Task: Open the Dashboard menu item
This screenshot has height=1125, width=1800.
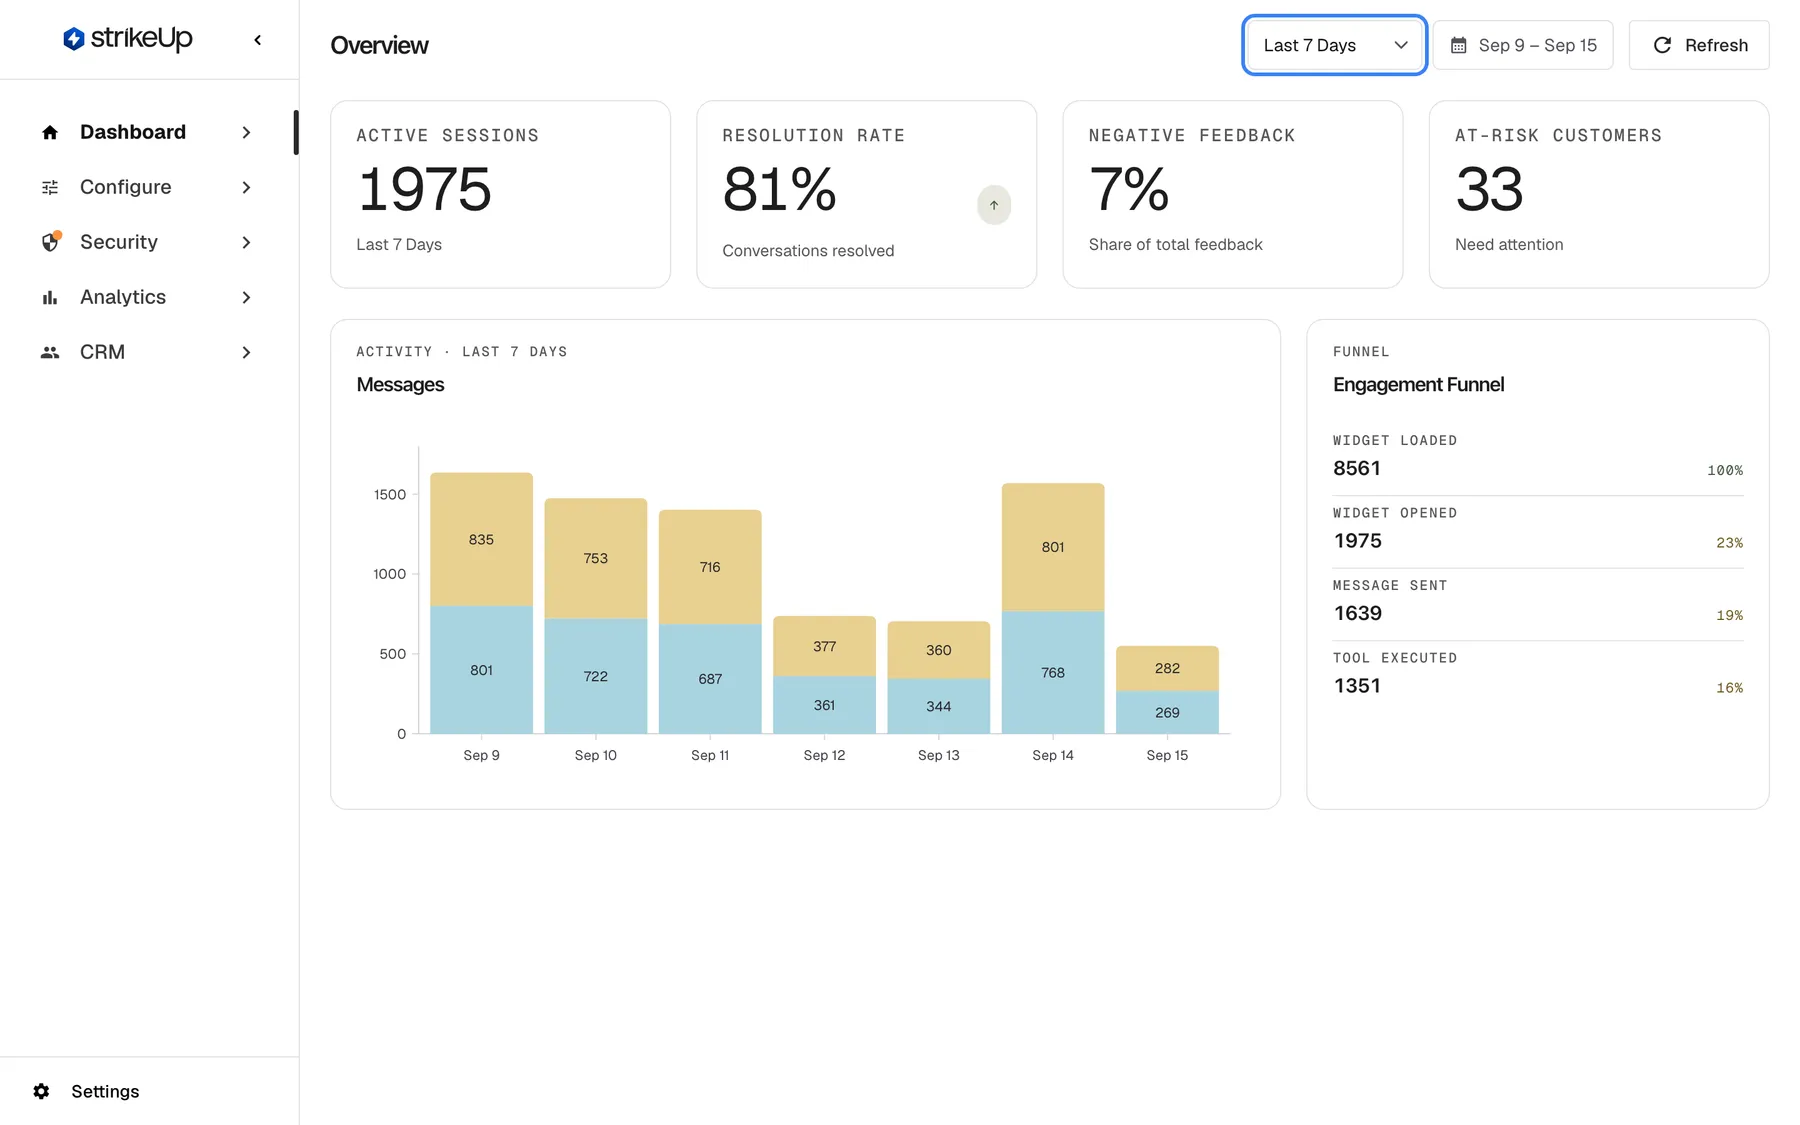Action: tap(147, 132)
